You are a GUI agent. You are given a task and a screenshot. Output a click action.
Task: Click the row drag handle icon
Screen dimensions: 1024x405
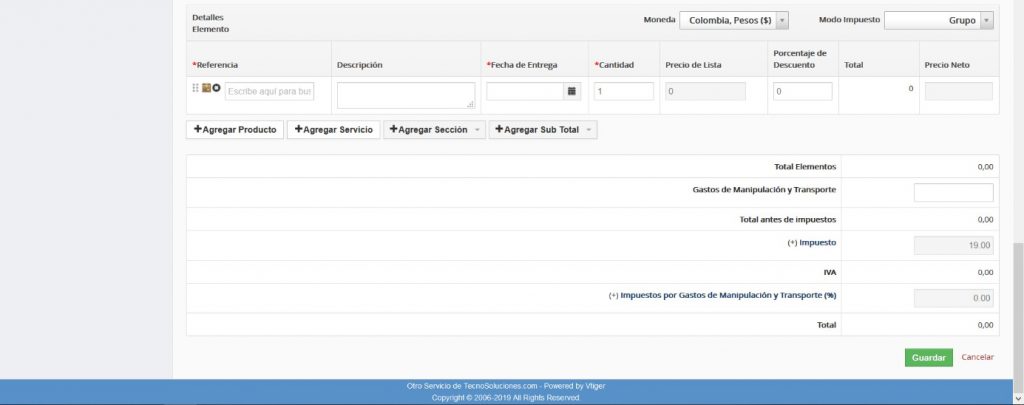pyautogui.click(x=196, y=88)
